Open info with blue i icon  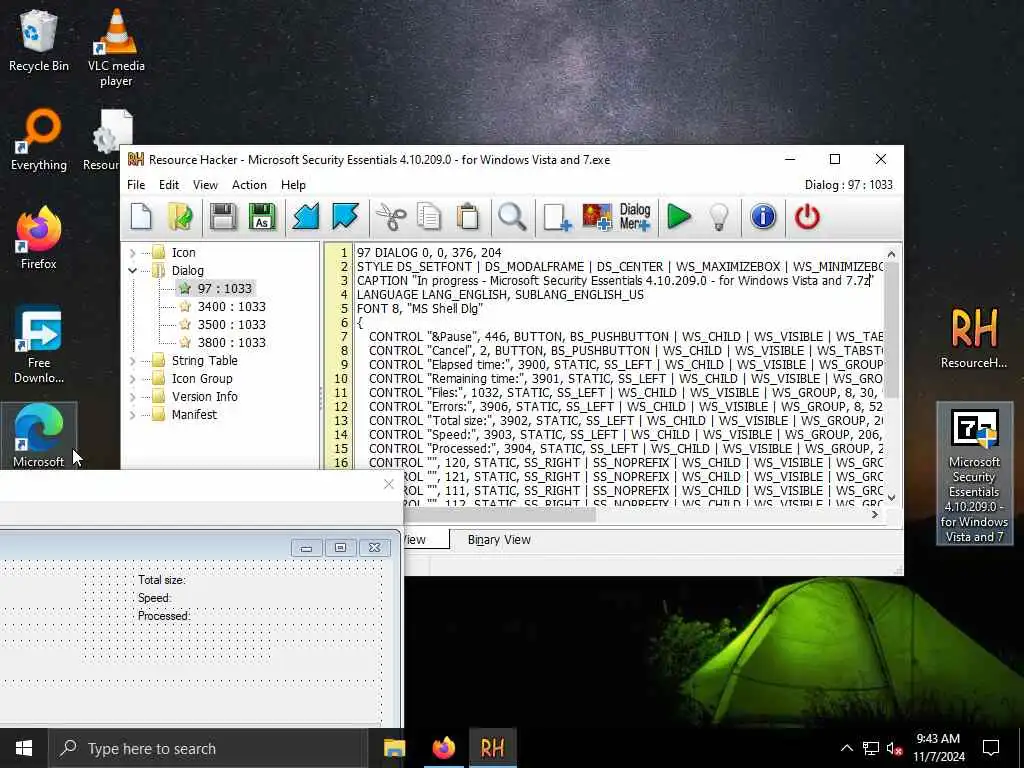(763, 217)
